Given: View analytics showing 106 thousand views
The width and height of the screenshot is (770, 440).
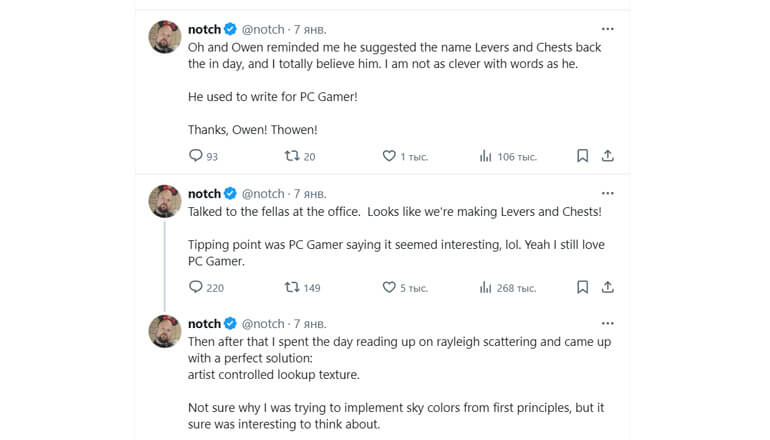Looking at the screenshot, I should point(486,156).
